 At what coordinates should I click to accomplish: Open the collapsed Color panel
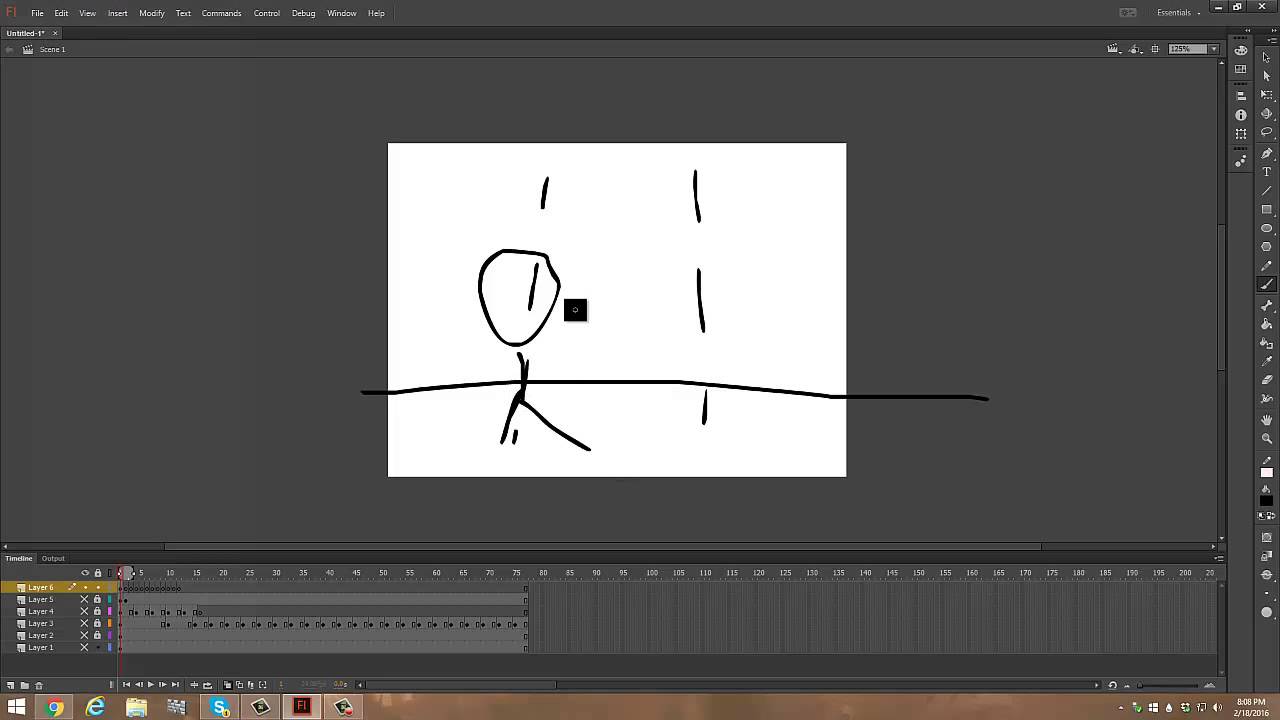(1241, 50)
